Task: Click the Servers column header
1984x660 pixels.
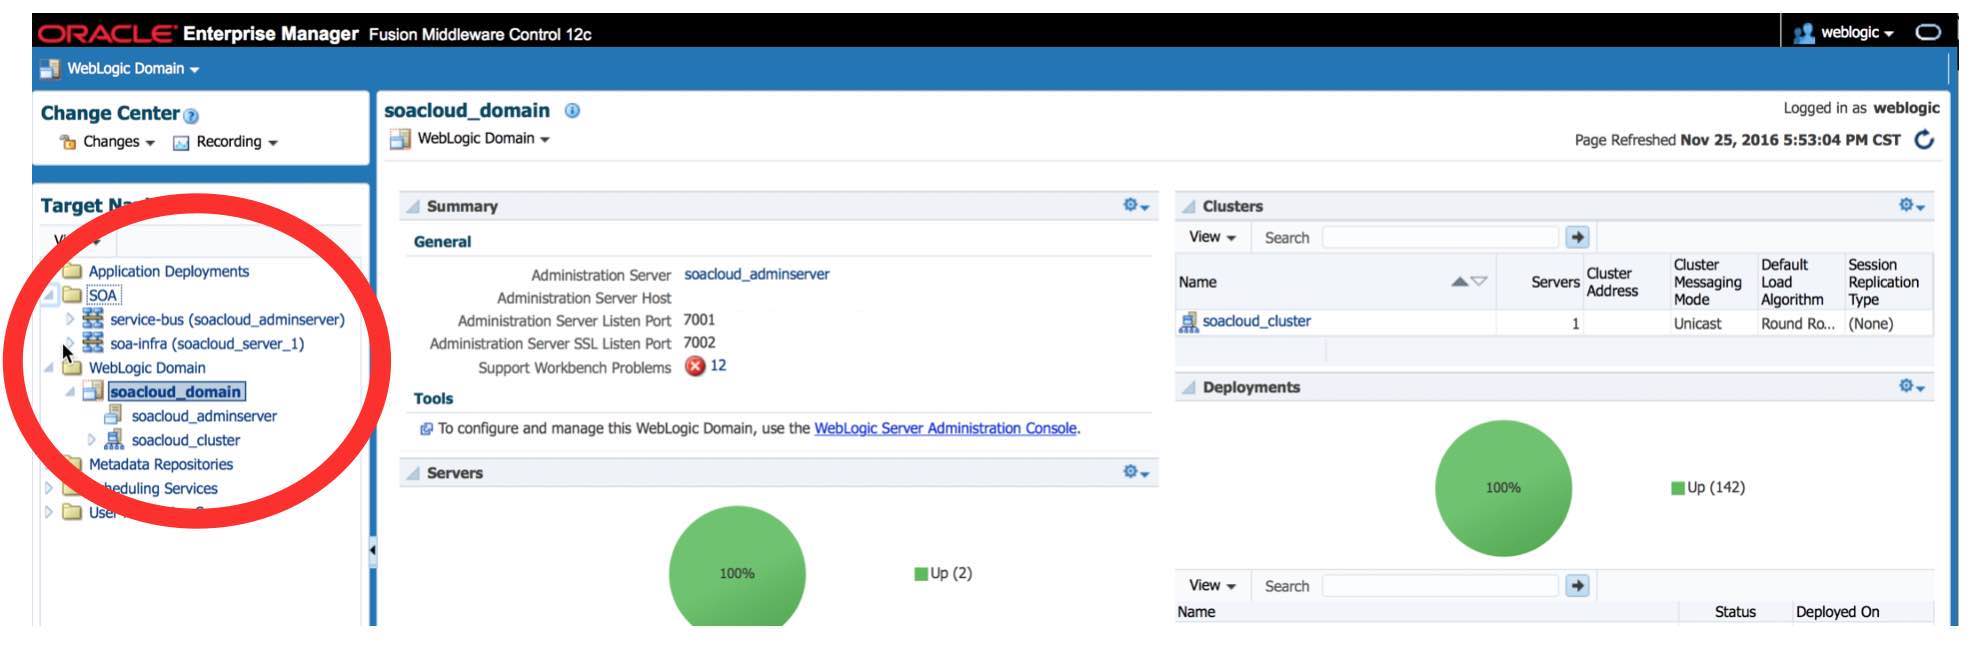Action: coord(1555,282)
